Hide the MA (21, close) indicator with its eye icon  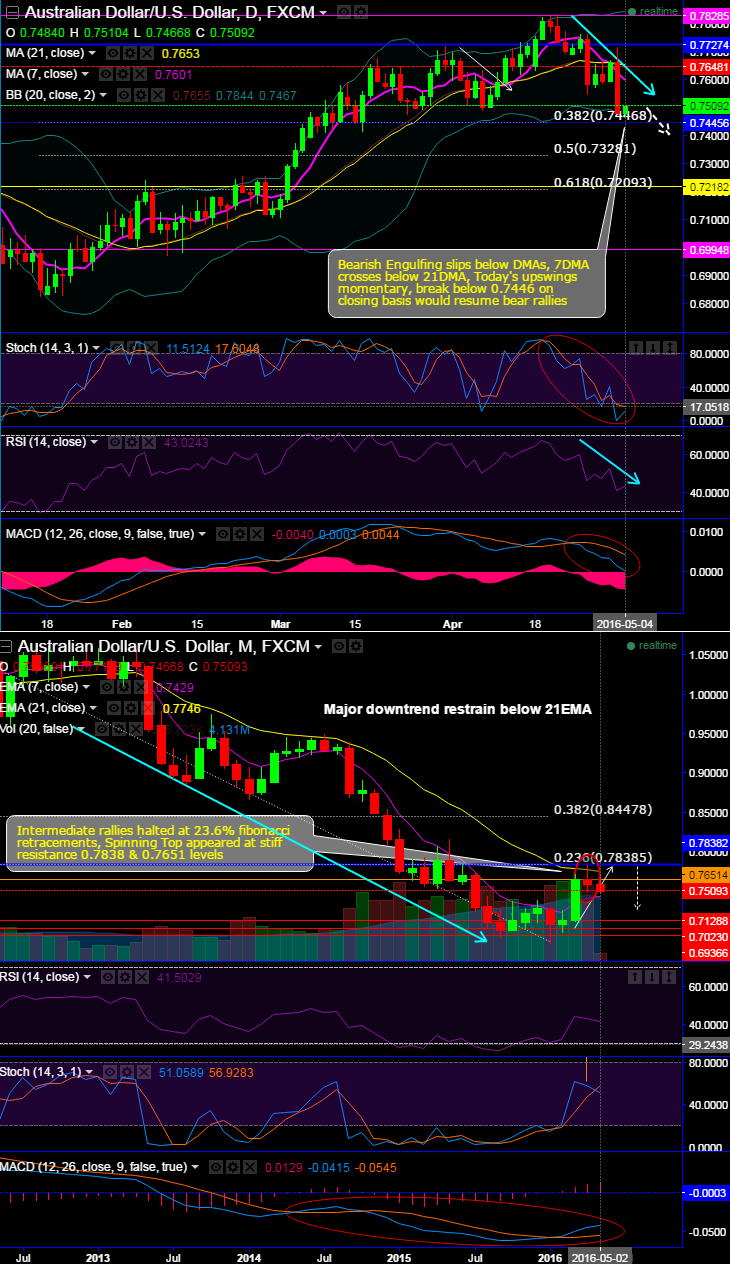(113, 53)
